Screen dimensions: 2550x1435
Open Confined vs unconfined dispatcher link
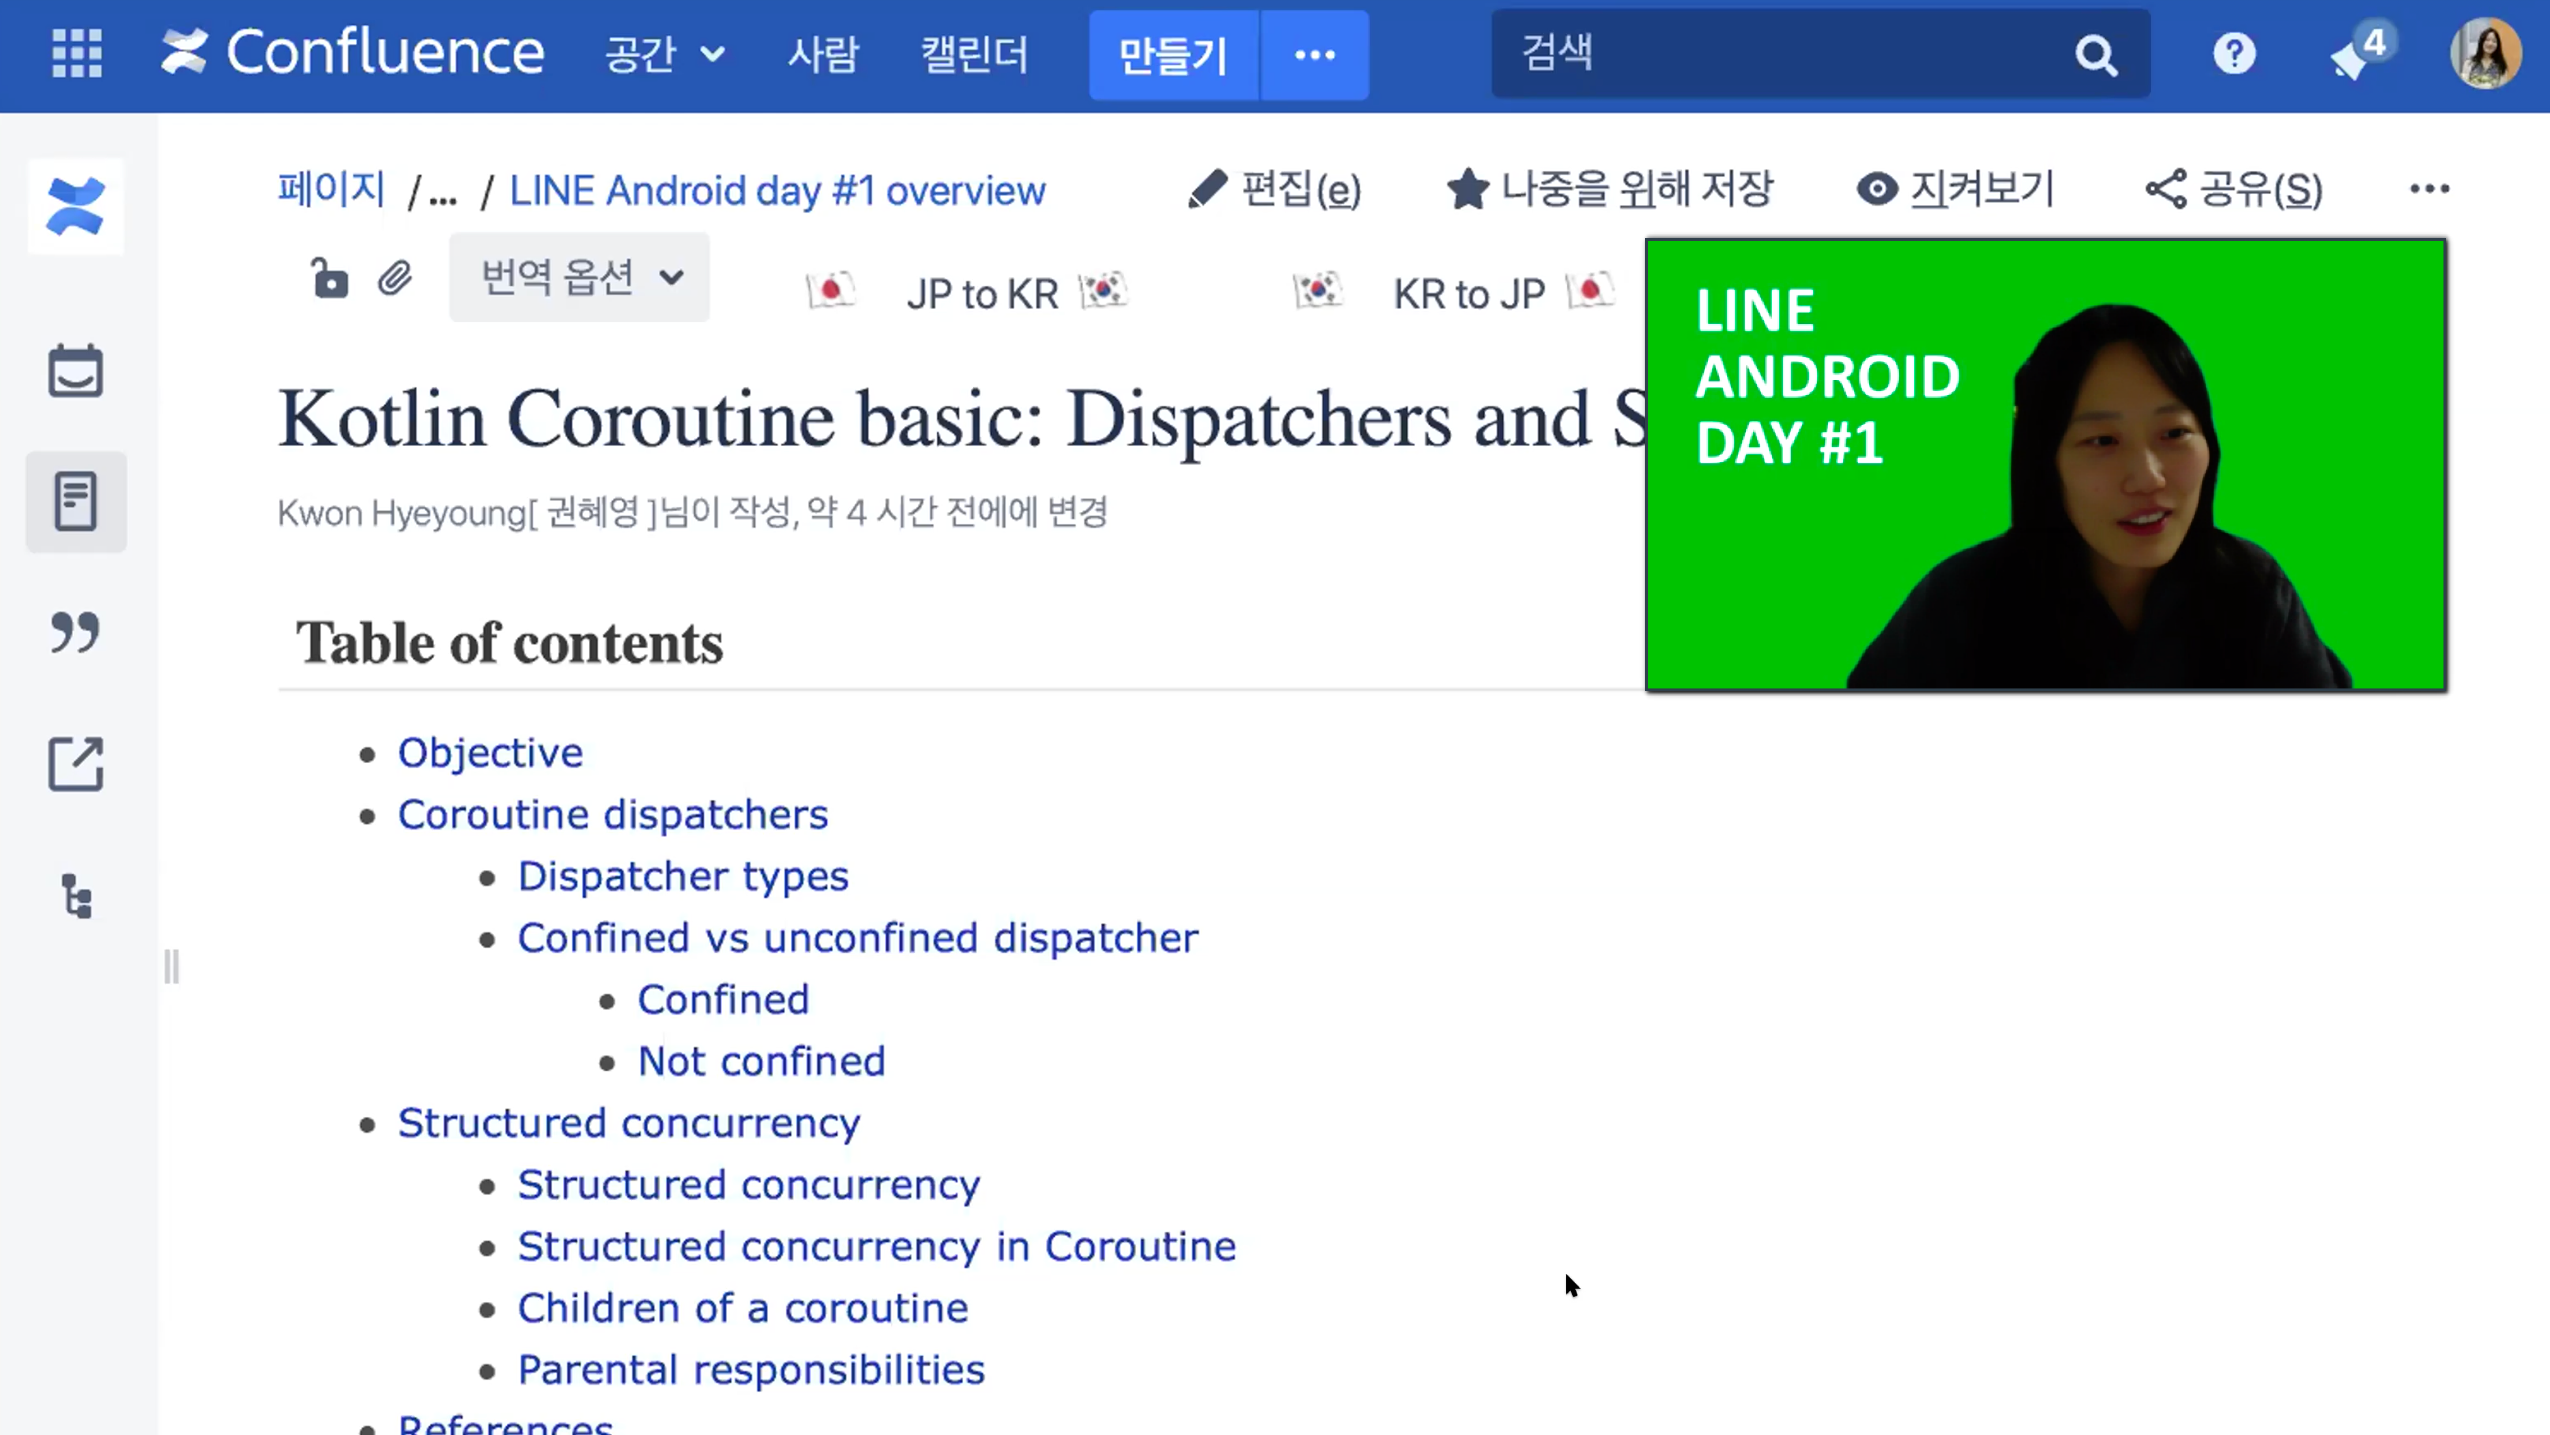click(857, 937)
